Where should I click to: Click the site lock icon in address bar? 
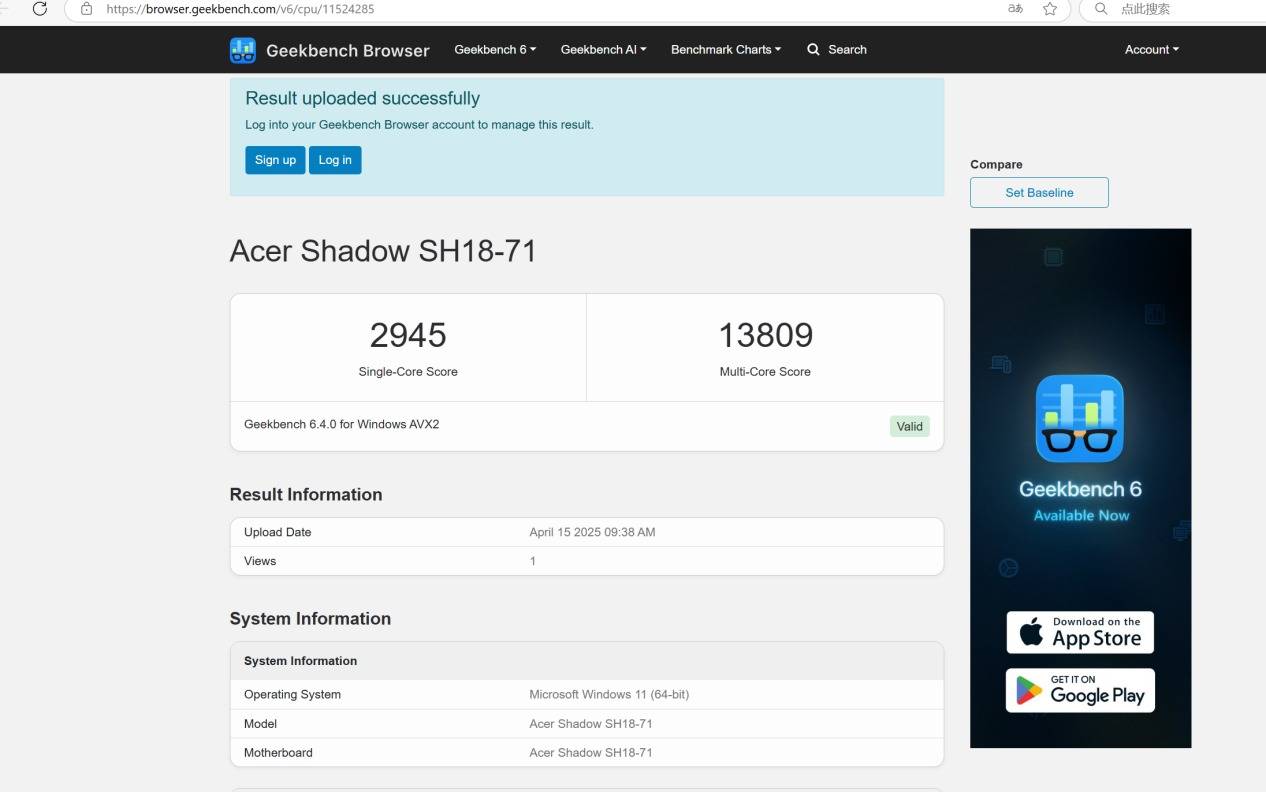click(87, 9)
